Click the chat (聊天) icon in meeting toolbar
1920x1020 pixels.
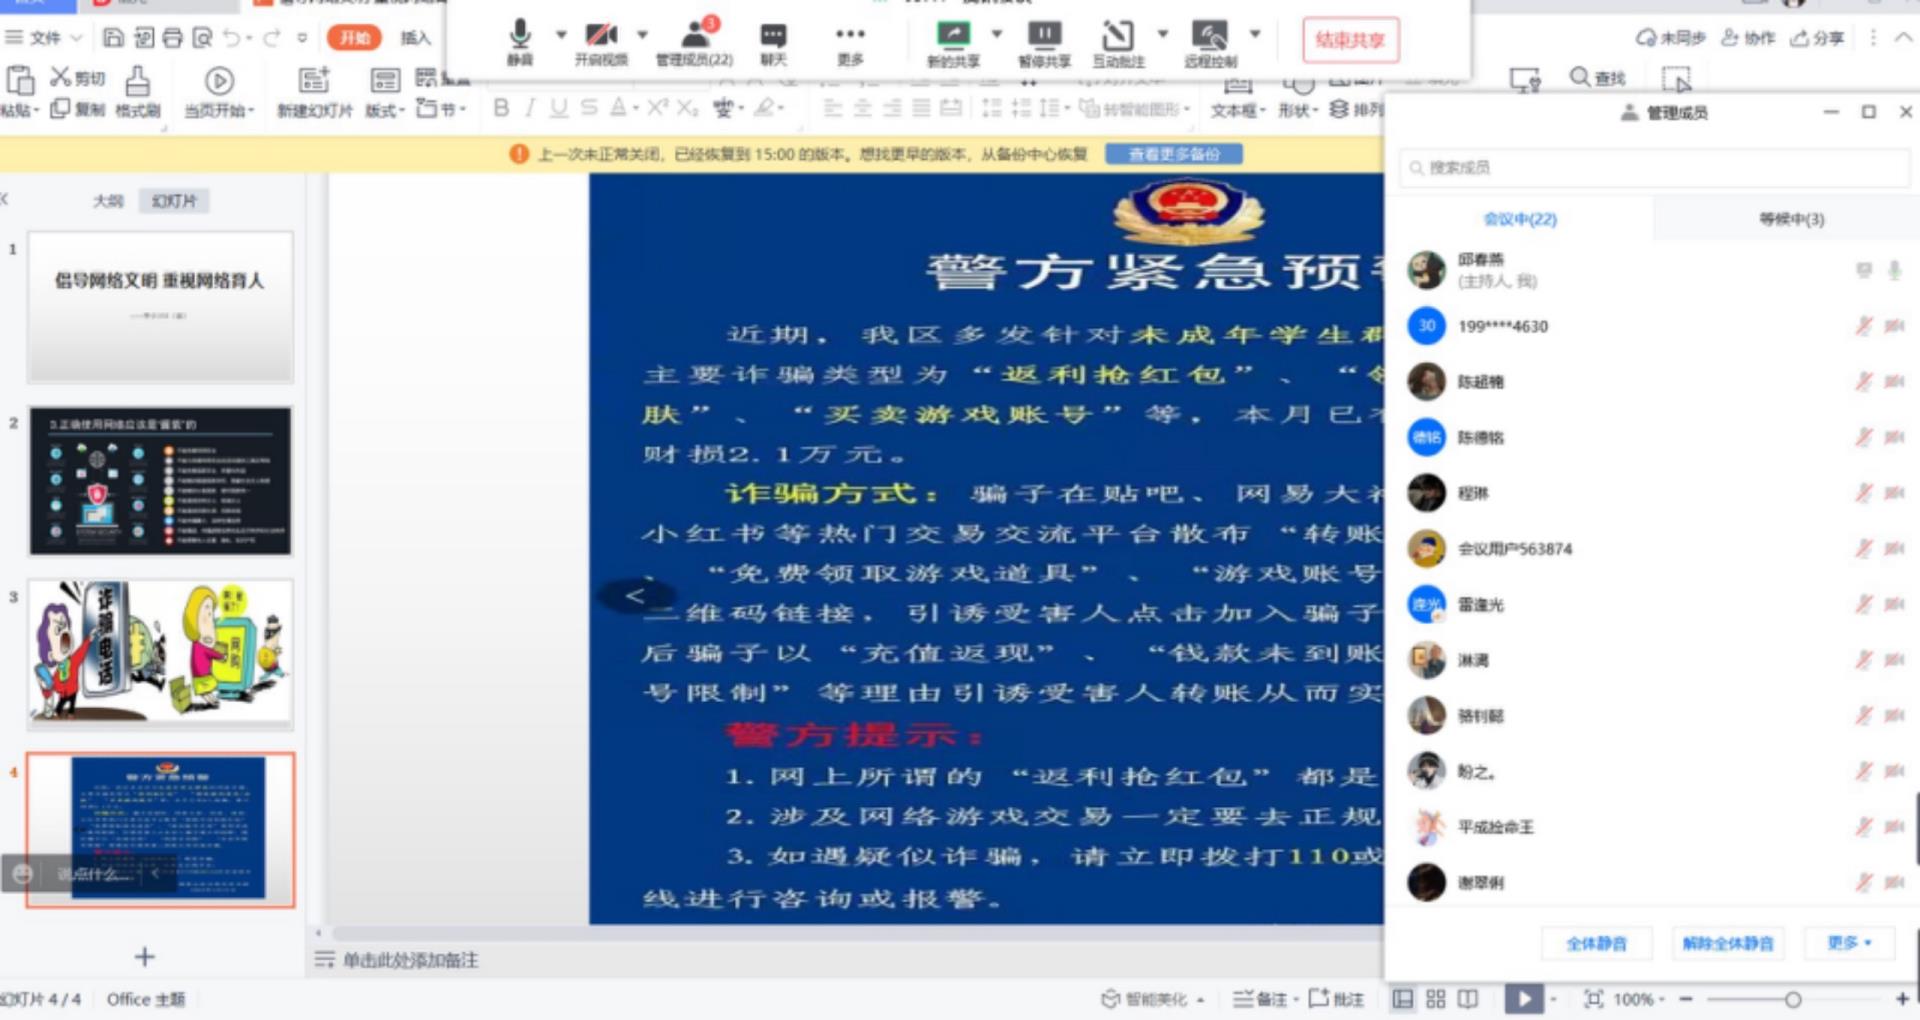(x=772, y=42)
